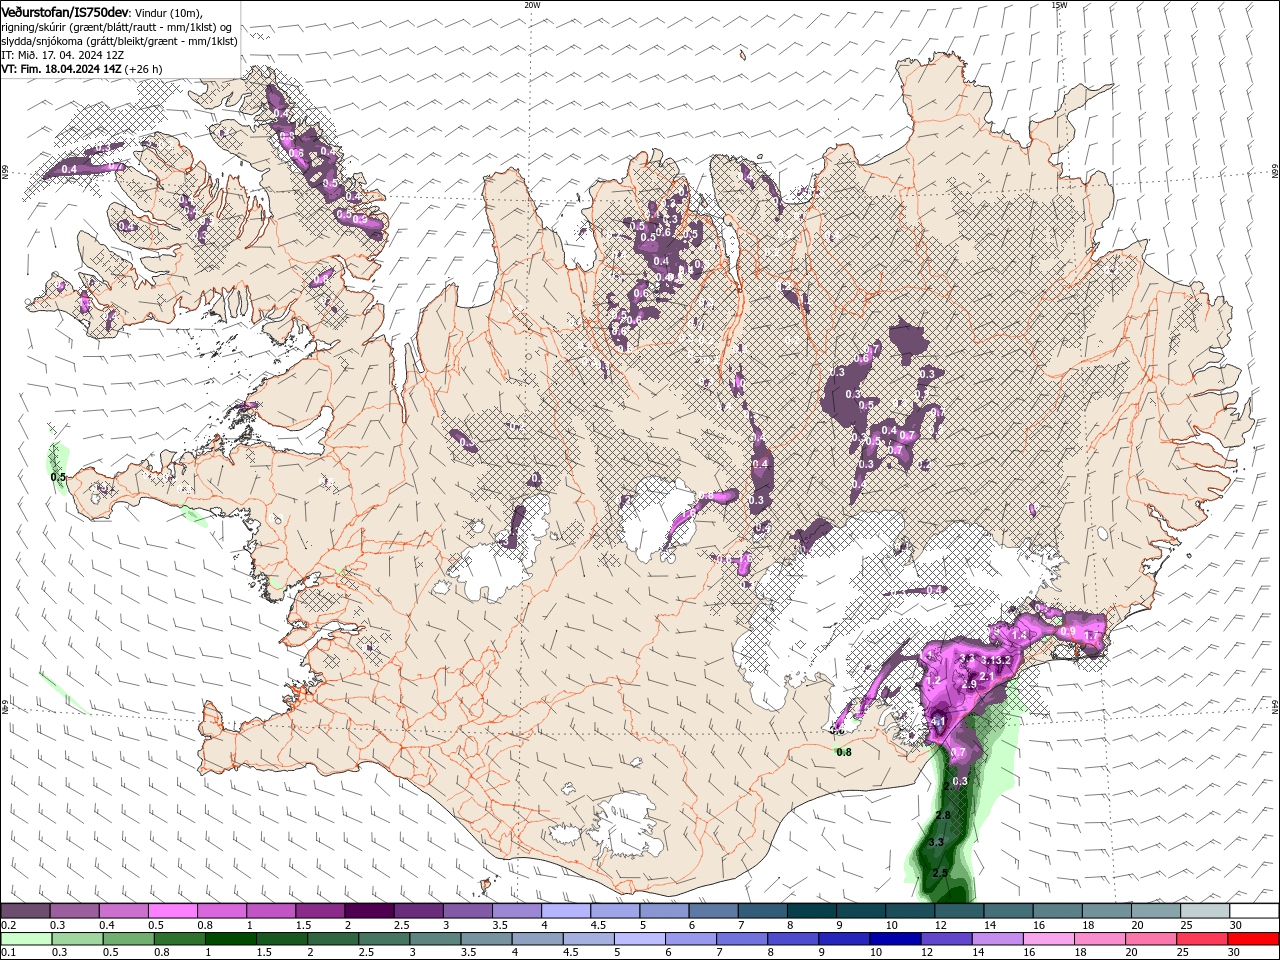This screenshot has width=1280, height=960.
Task: Pick the violet swatch labeled 12 in the rain scale
Action: click(946, 939)
